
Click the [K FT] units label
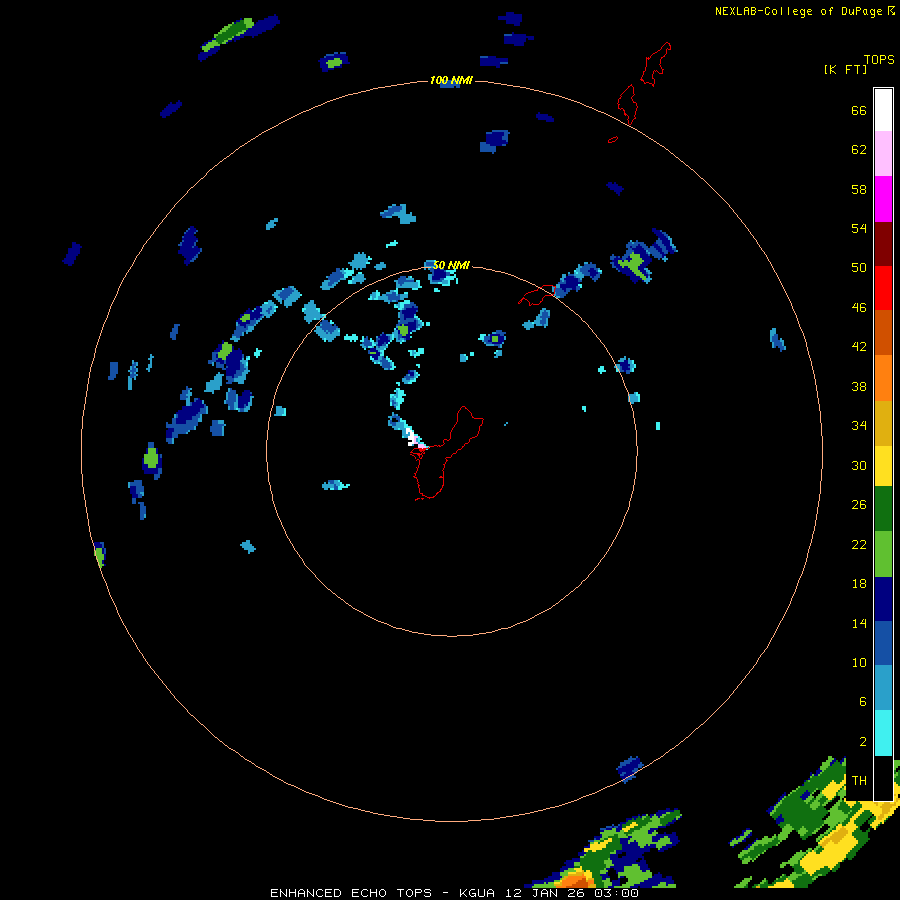(845, 69)
